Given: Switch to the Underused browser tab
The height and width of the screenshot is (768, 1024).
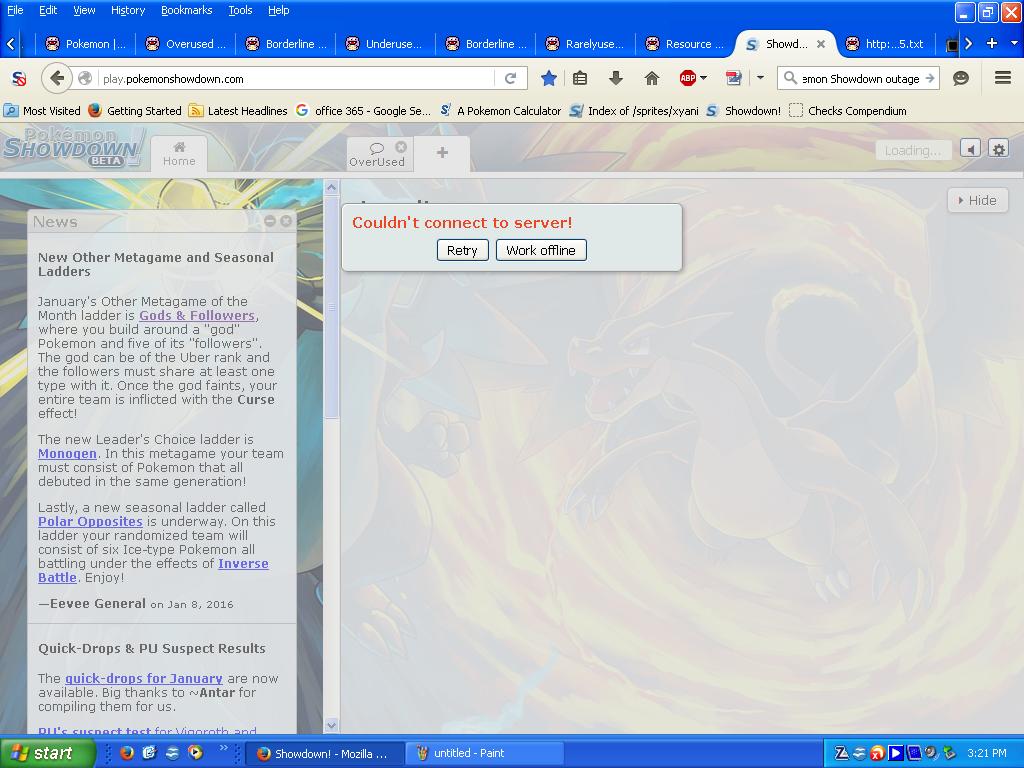Looking at the screenshot, I should pyautogui.click(x=386, y=44).
